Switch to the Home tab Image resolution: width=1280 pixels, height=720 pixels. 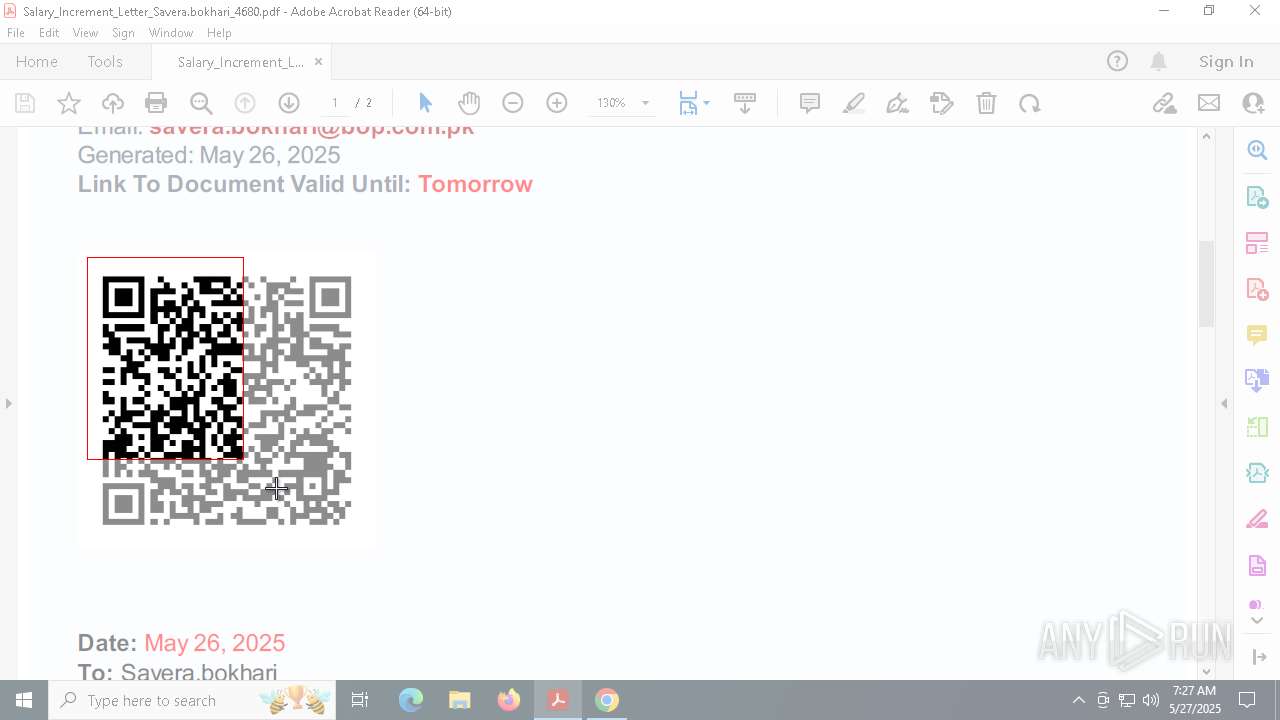pyautogui.click(x=37, y=62)
